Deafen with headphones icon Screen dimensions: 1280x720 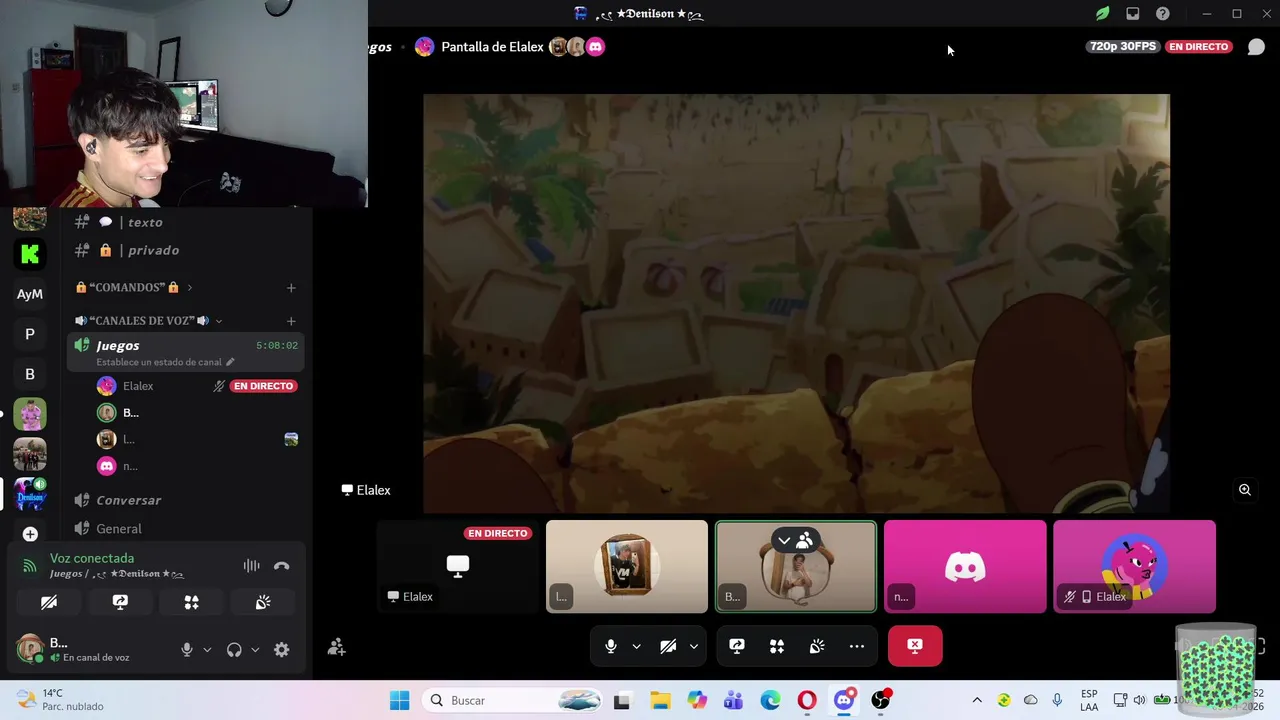[234, 649]
